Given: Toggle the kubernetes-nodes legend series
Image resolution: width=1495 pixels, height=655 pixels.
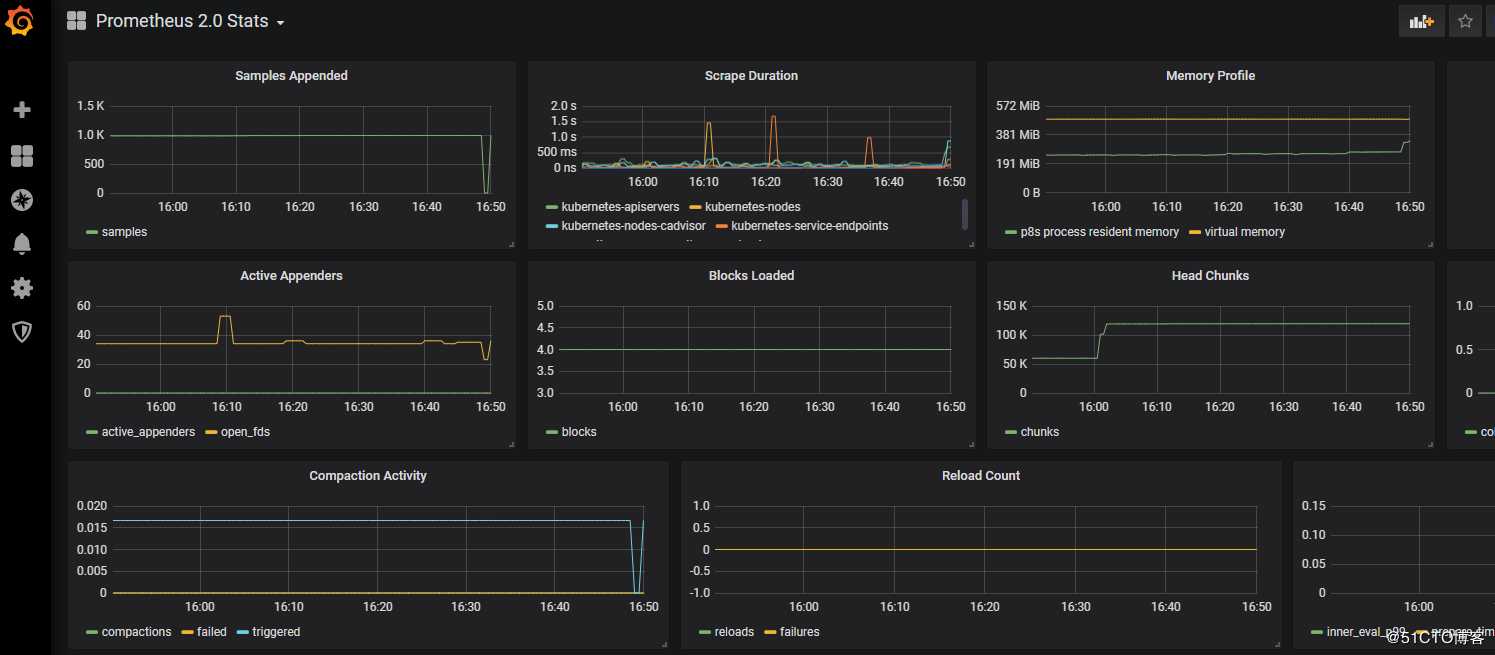Looking at the screenshot, I should [x=753, y=207].
